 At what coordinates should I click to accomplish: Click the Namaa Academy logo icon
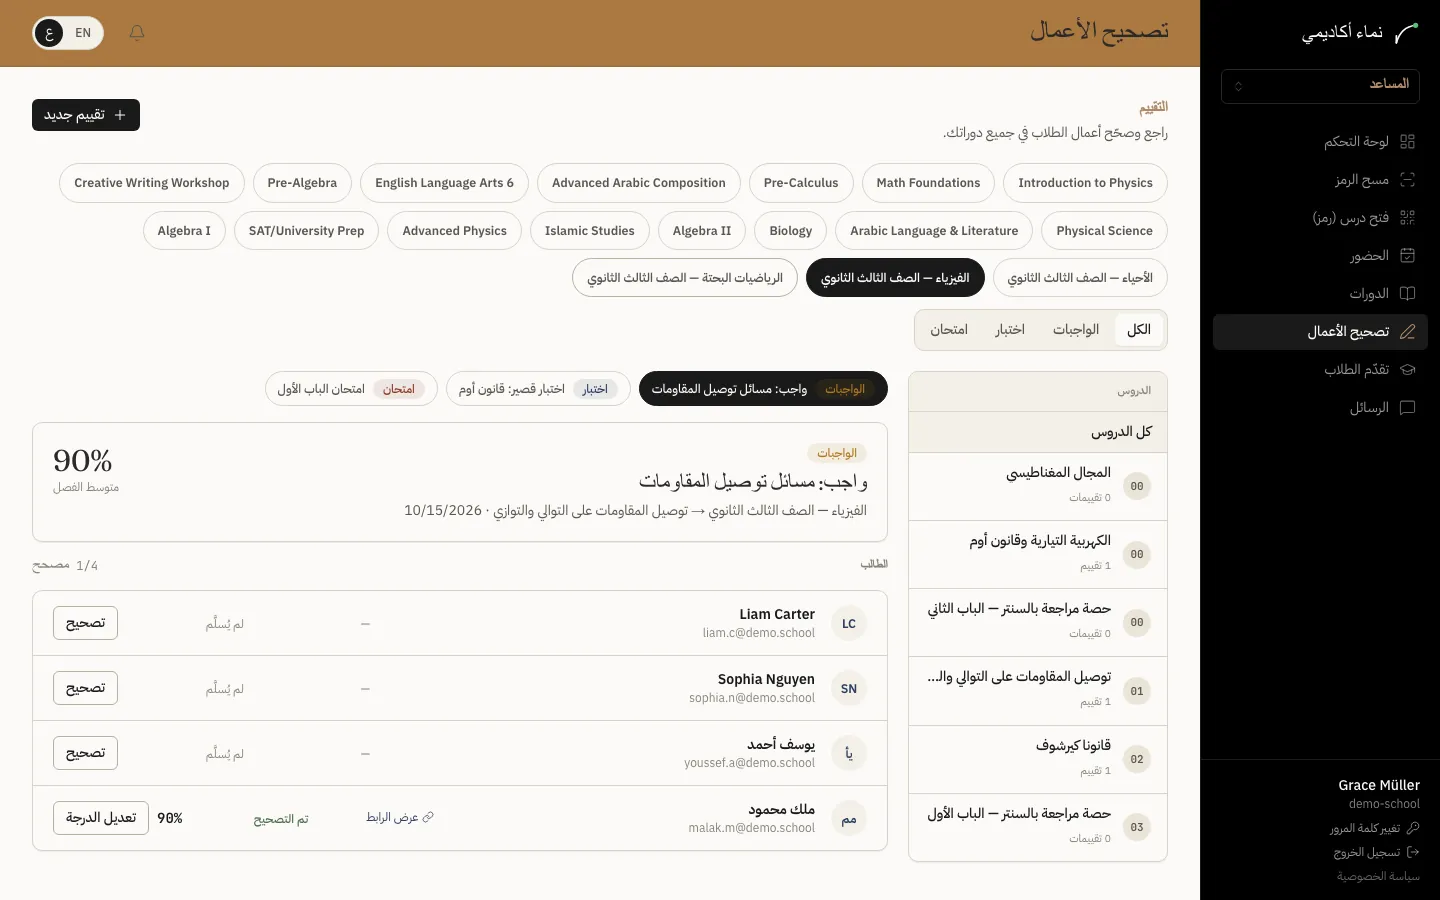click(x=1406, y=33)
